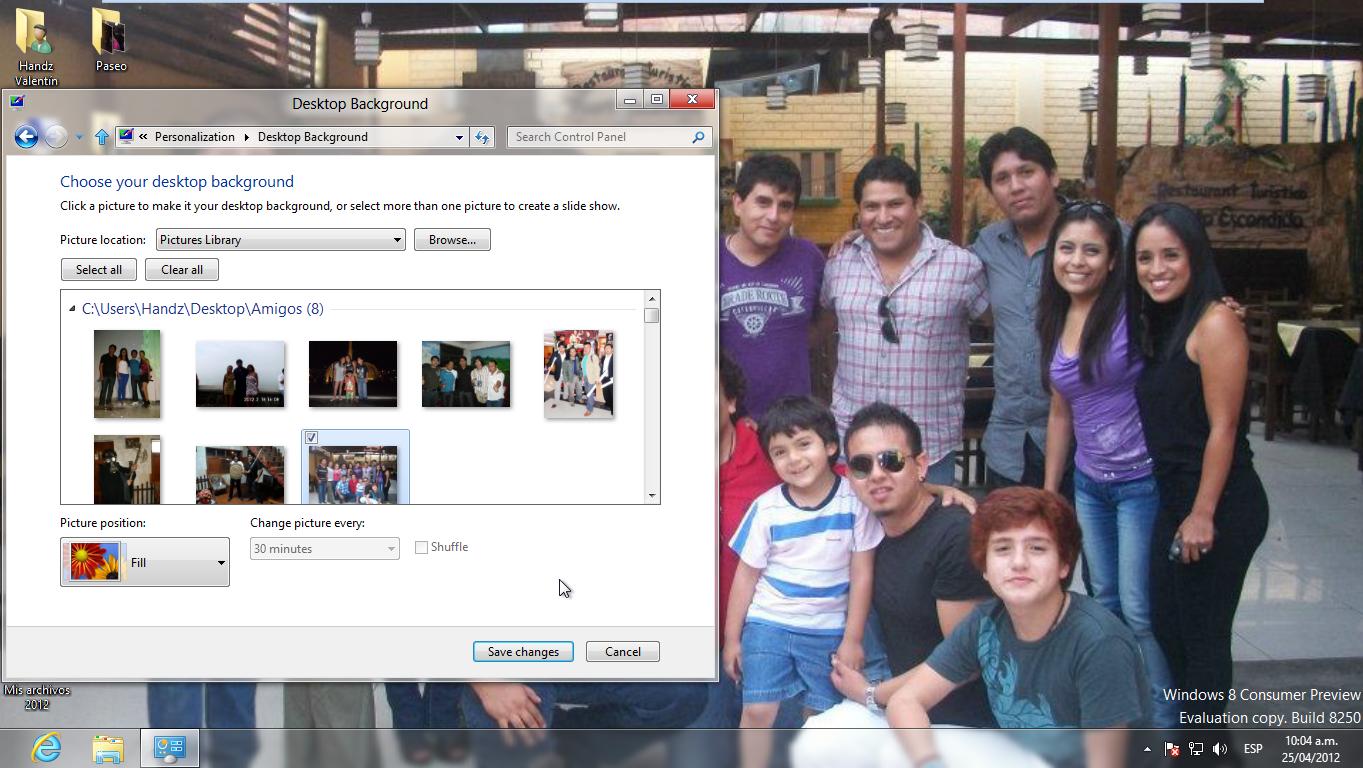The width and height of the screenshot is (1363, 768).
Task: Uncheck the selected group photo checkbox
Action: tap(312, 438)
